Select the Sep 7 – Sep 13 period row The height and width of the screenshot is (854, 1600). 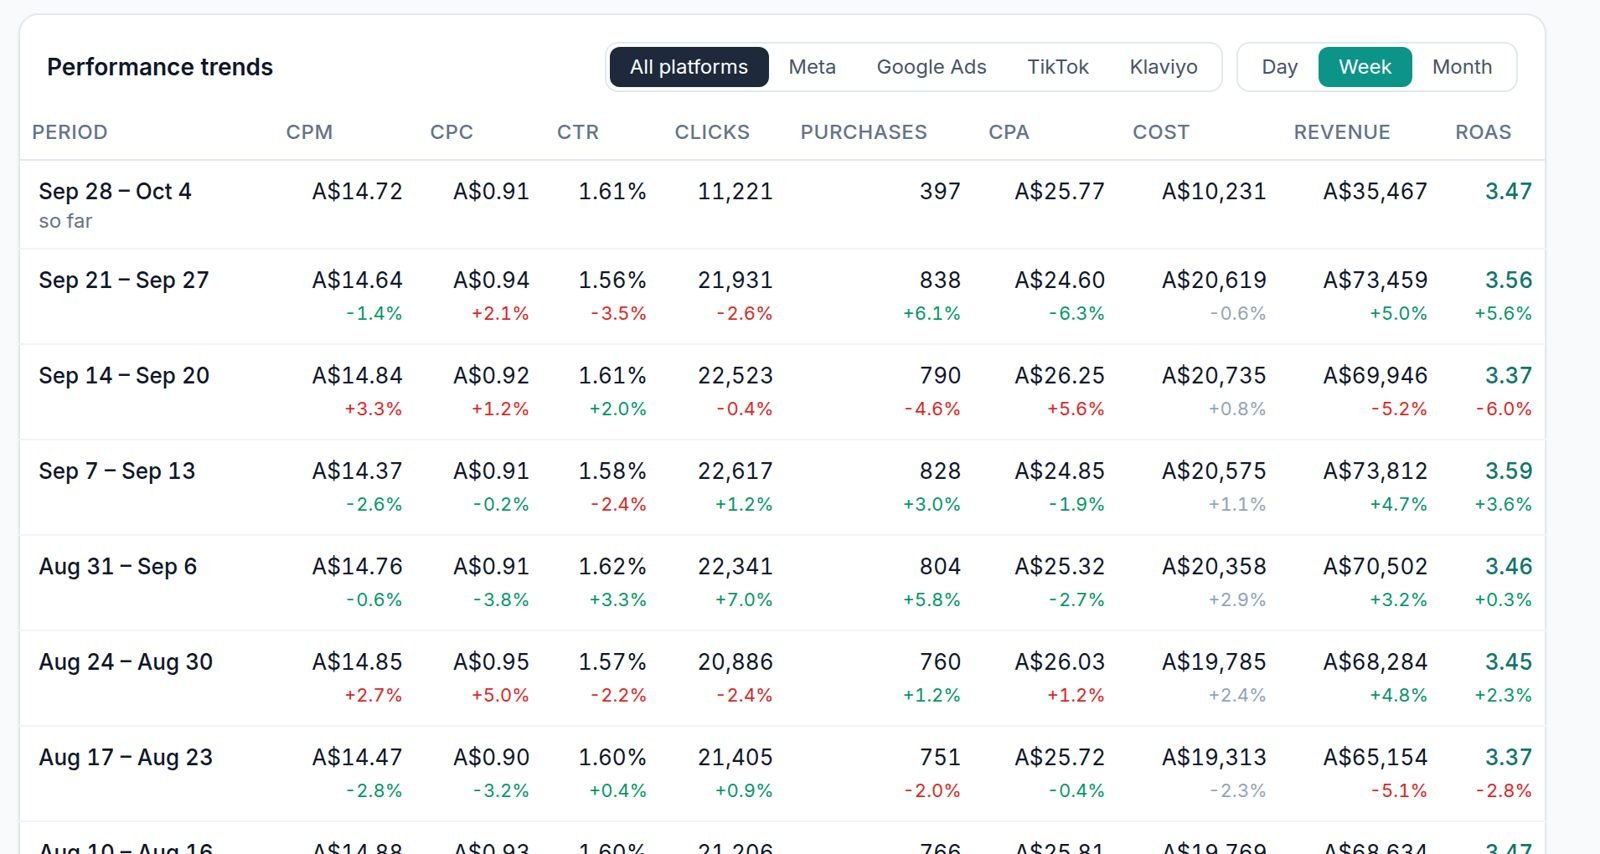tap(782, 488)
